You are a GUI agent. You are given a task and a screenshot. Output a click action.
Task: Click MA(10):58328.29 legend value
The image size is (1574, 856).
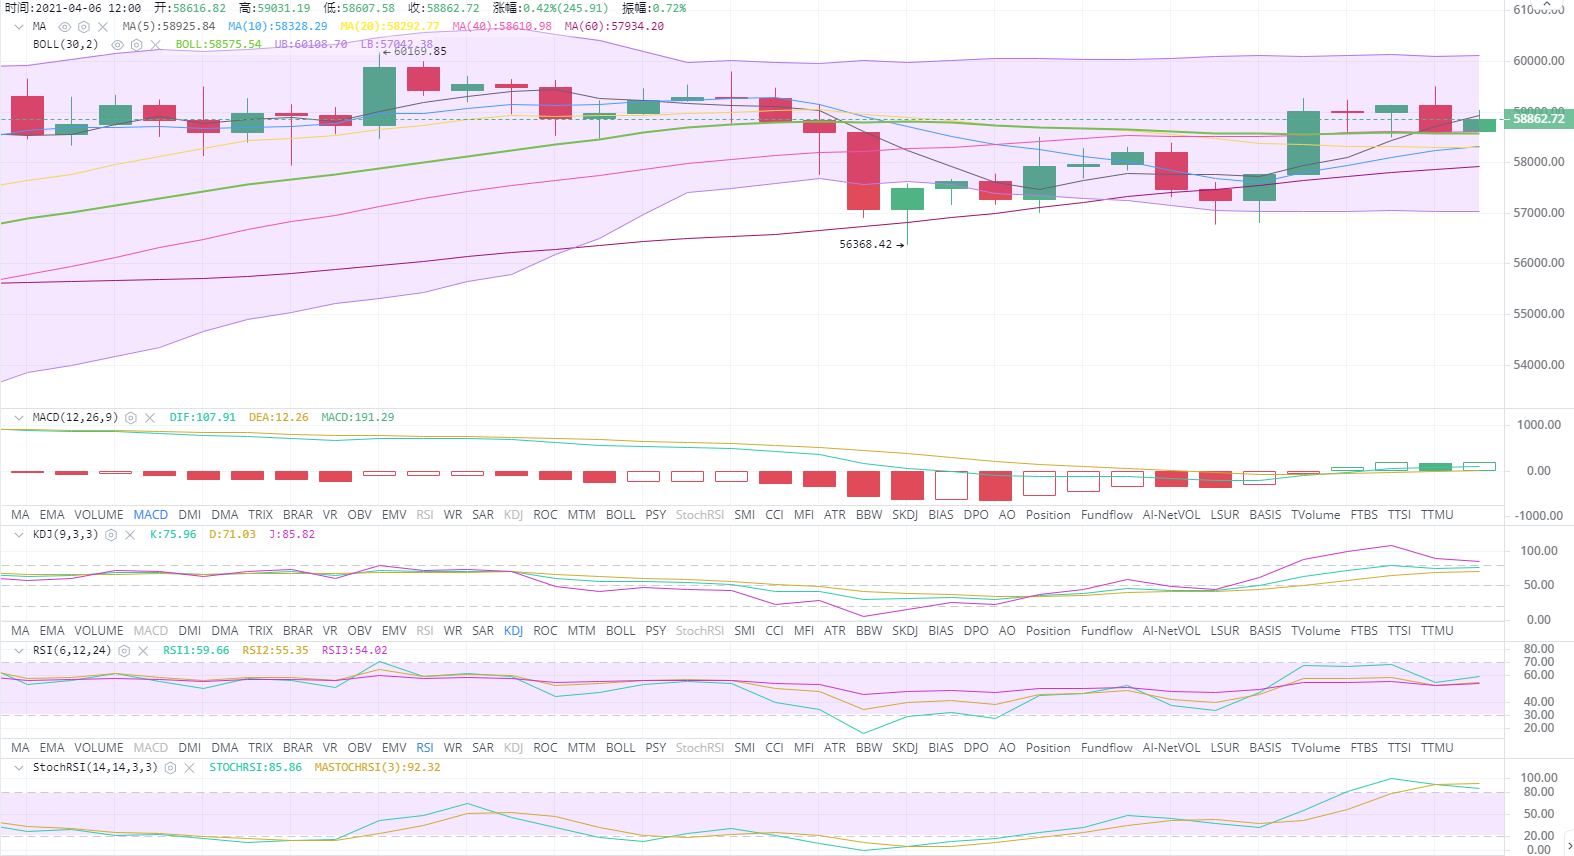278,27
